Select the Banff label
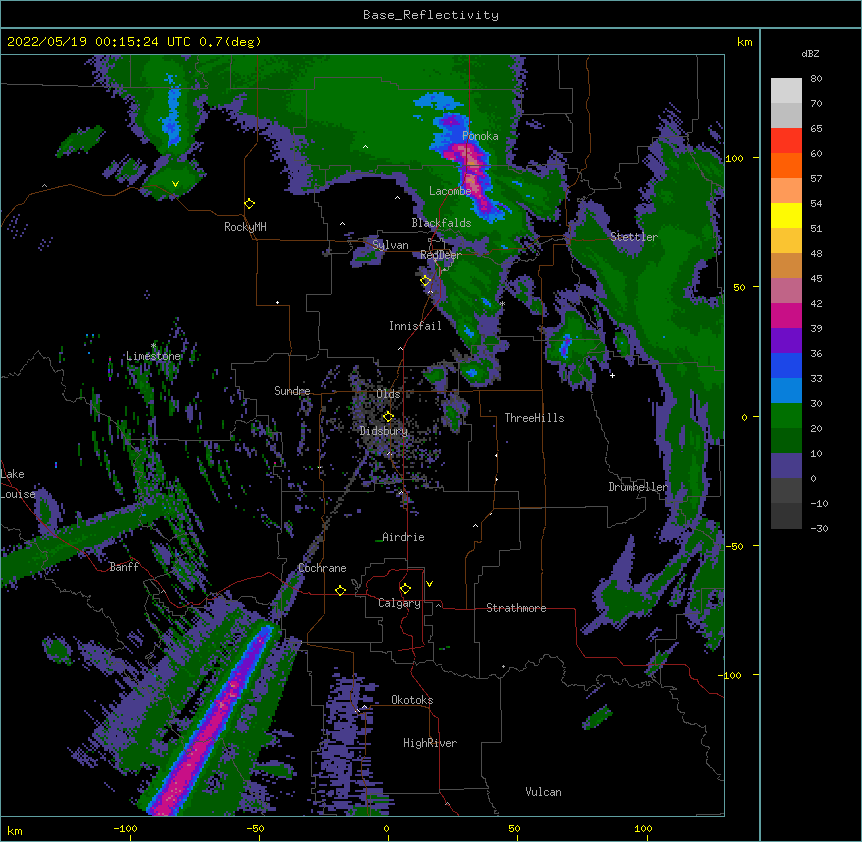 tap(124, 567)
